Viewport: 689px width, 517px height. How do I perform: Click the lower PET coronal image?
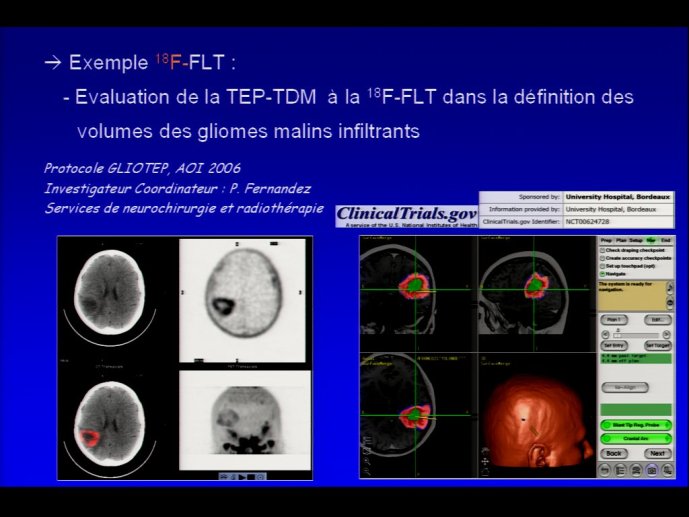click(x=245, y=420)
